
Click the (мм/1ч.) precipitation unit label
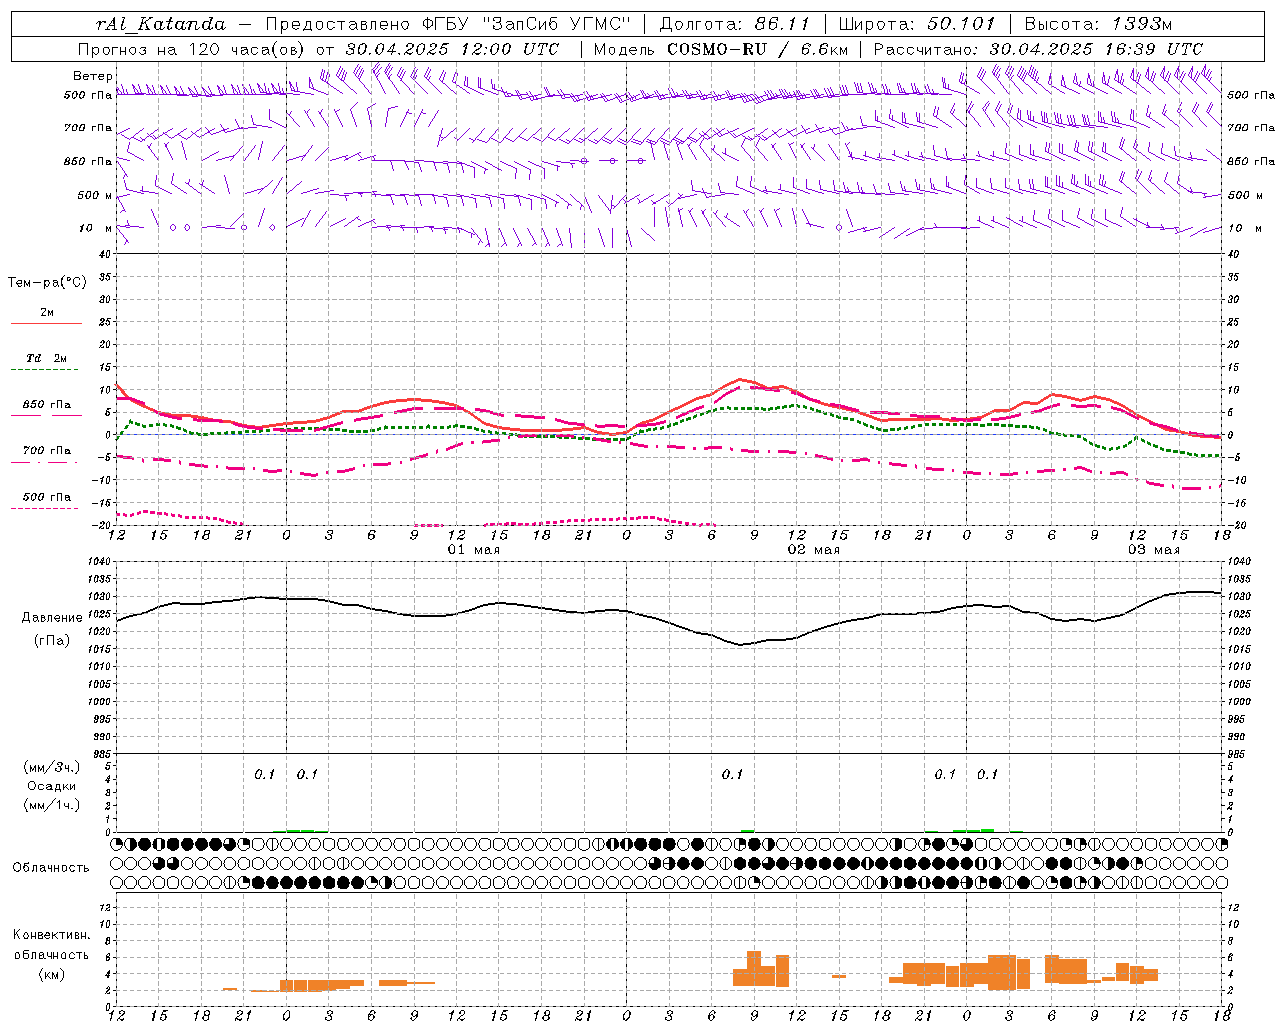(x=52, y=805)
